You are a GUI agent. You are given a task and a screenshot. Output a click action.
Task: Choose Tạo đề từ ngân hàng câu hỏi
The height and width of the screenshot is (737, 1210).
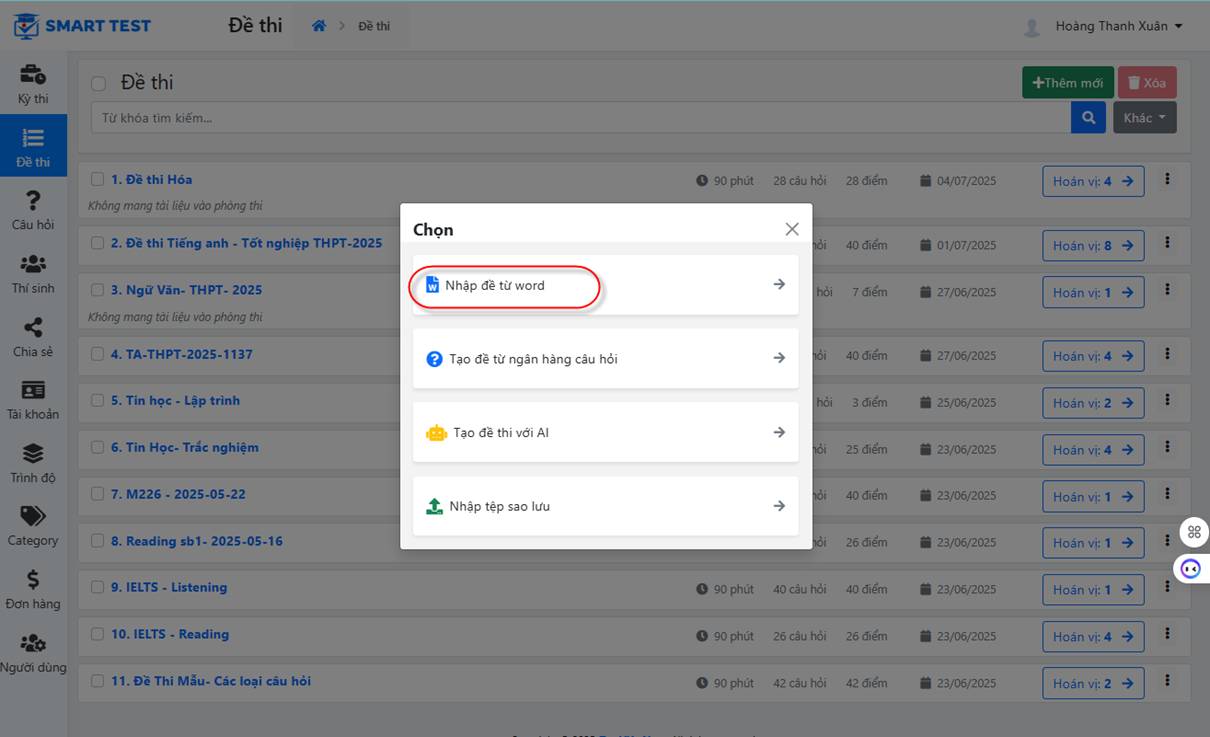[x=606, y=358]
